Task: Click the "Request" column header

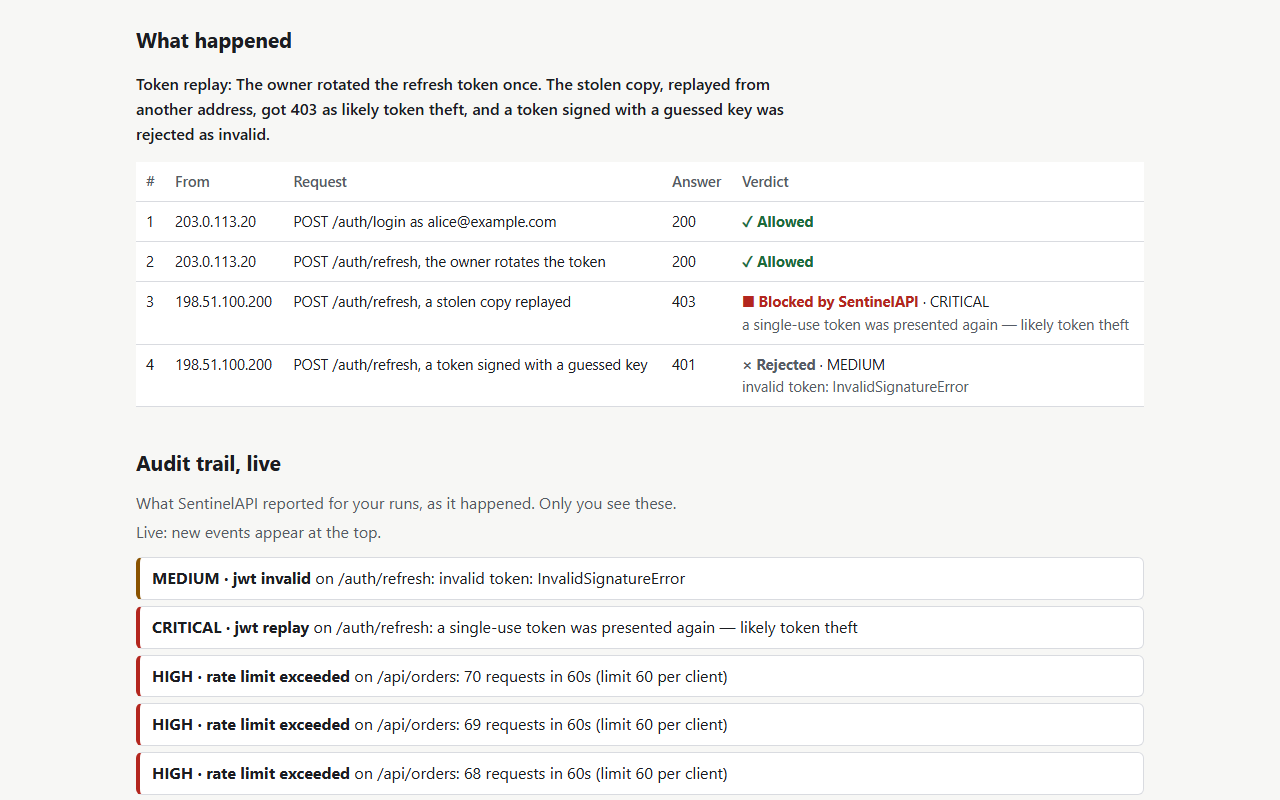Action: 320,182
